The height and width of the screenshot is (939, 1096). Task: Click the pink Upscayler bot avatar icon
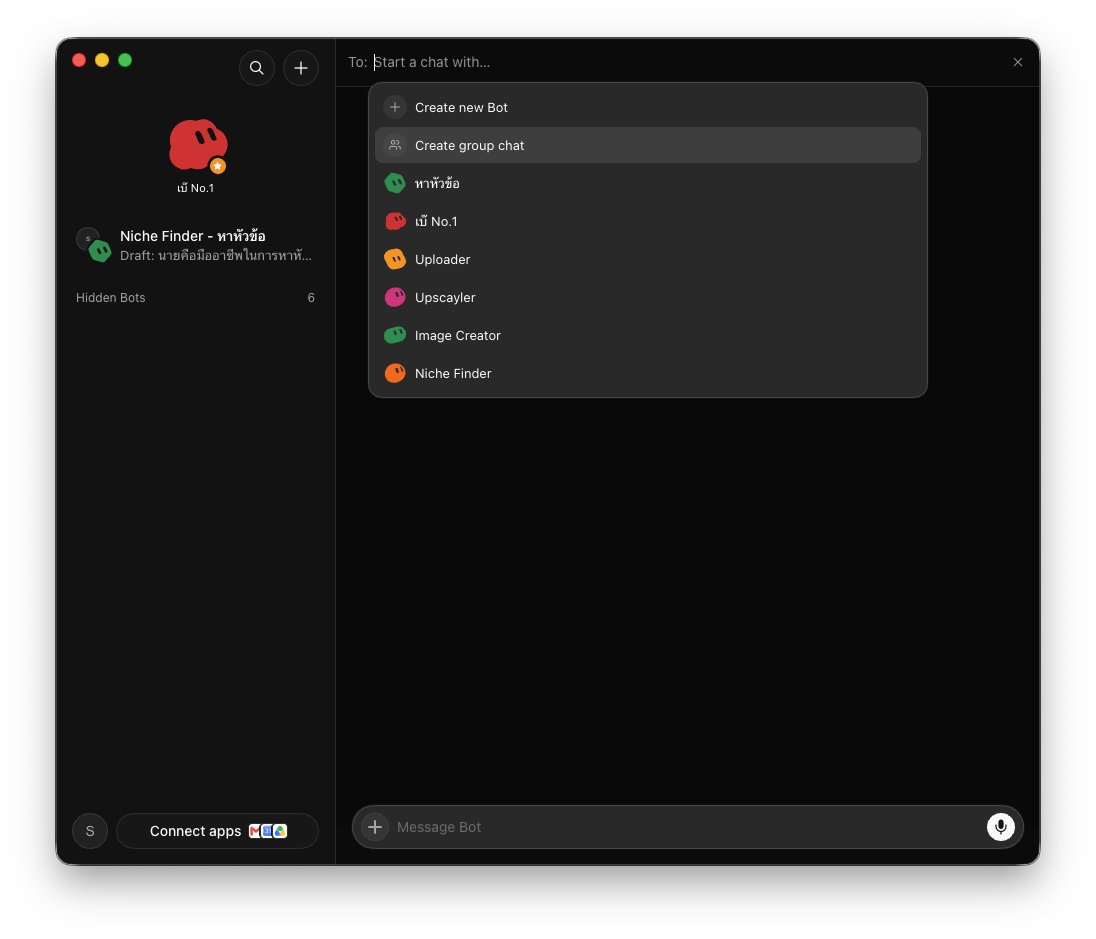coord(395,297)
